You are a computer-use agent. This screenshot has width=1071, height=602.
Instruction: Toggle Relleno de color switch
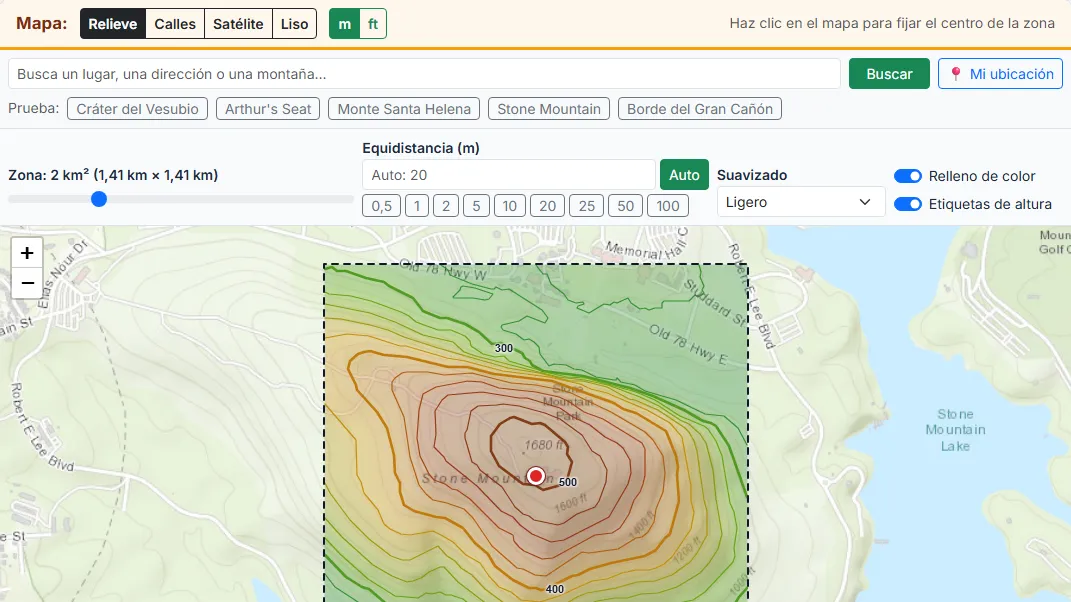click(908, 176)
